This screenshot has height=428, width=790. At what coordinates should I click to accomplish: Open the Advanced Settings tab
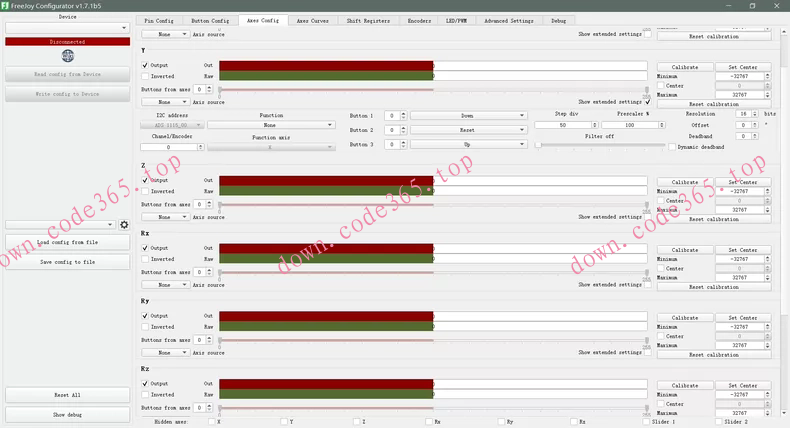coord(508,21)
